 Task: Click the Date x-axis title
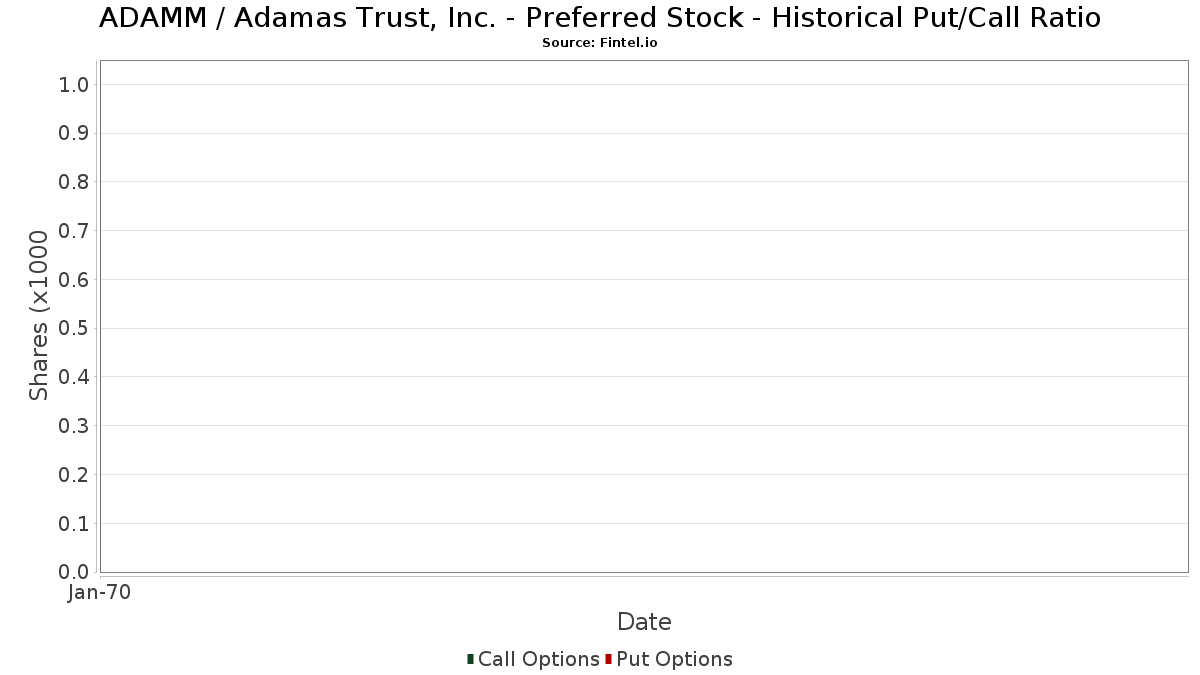tap(644, 622)
